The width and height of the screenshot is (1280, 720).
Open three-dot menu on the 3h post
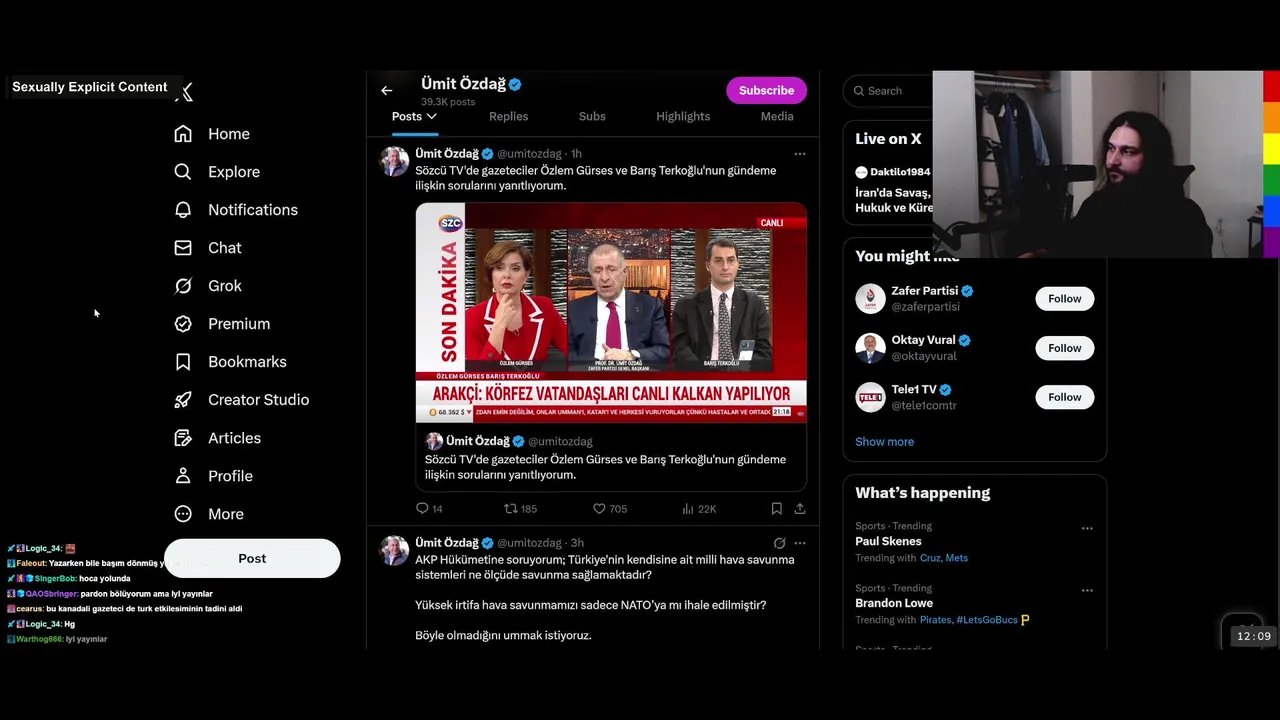click(x=800, y=543)
